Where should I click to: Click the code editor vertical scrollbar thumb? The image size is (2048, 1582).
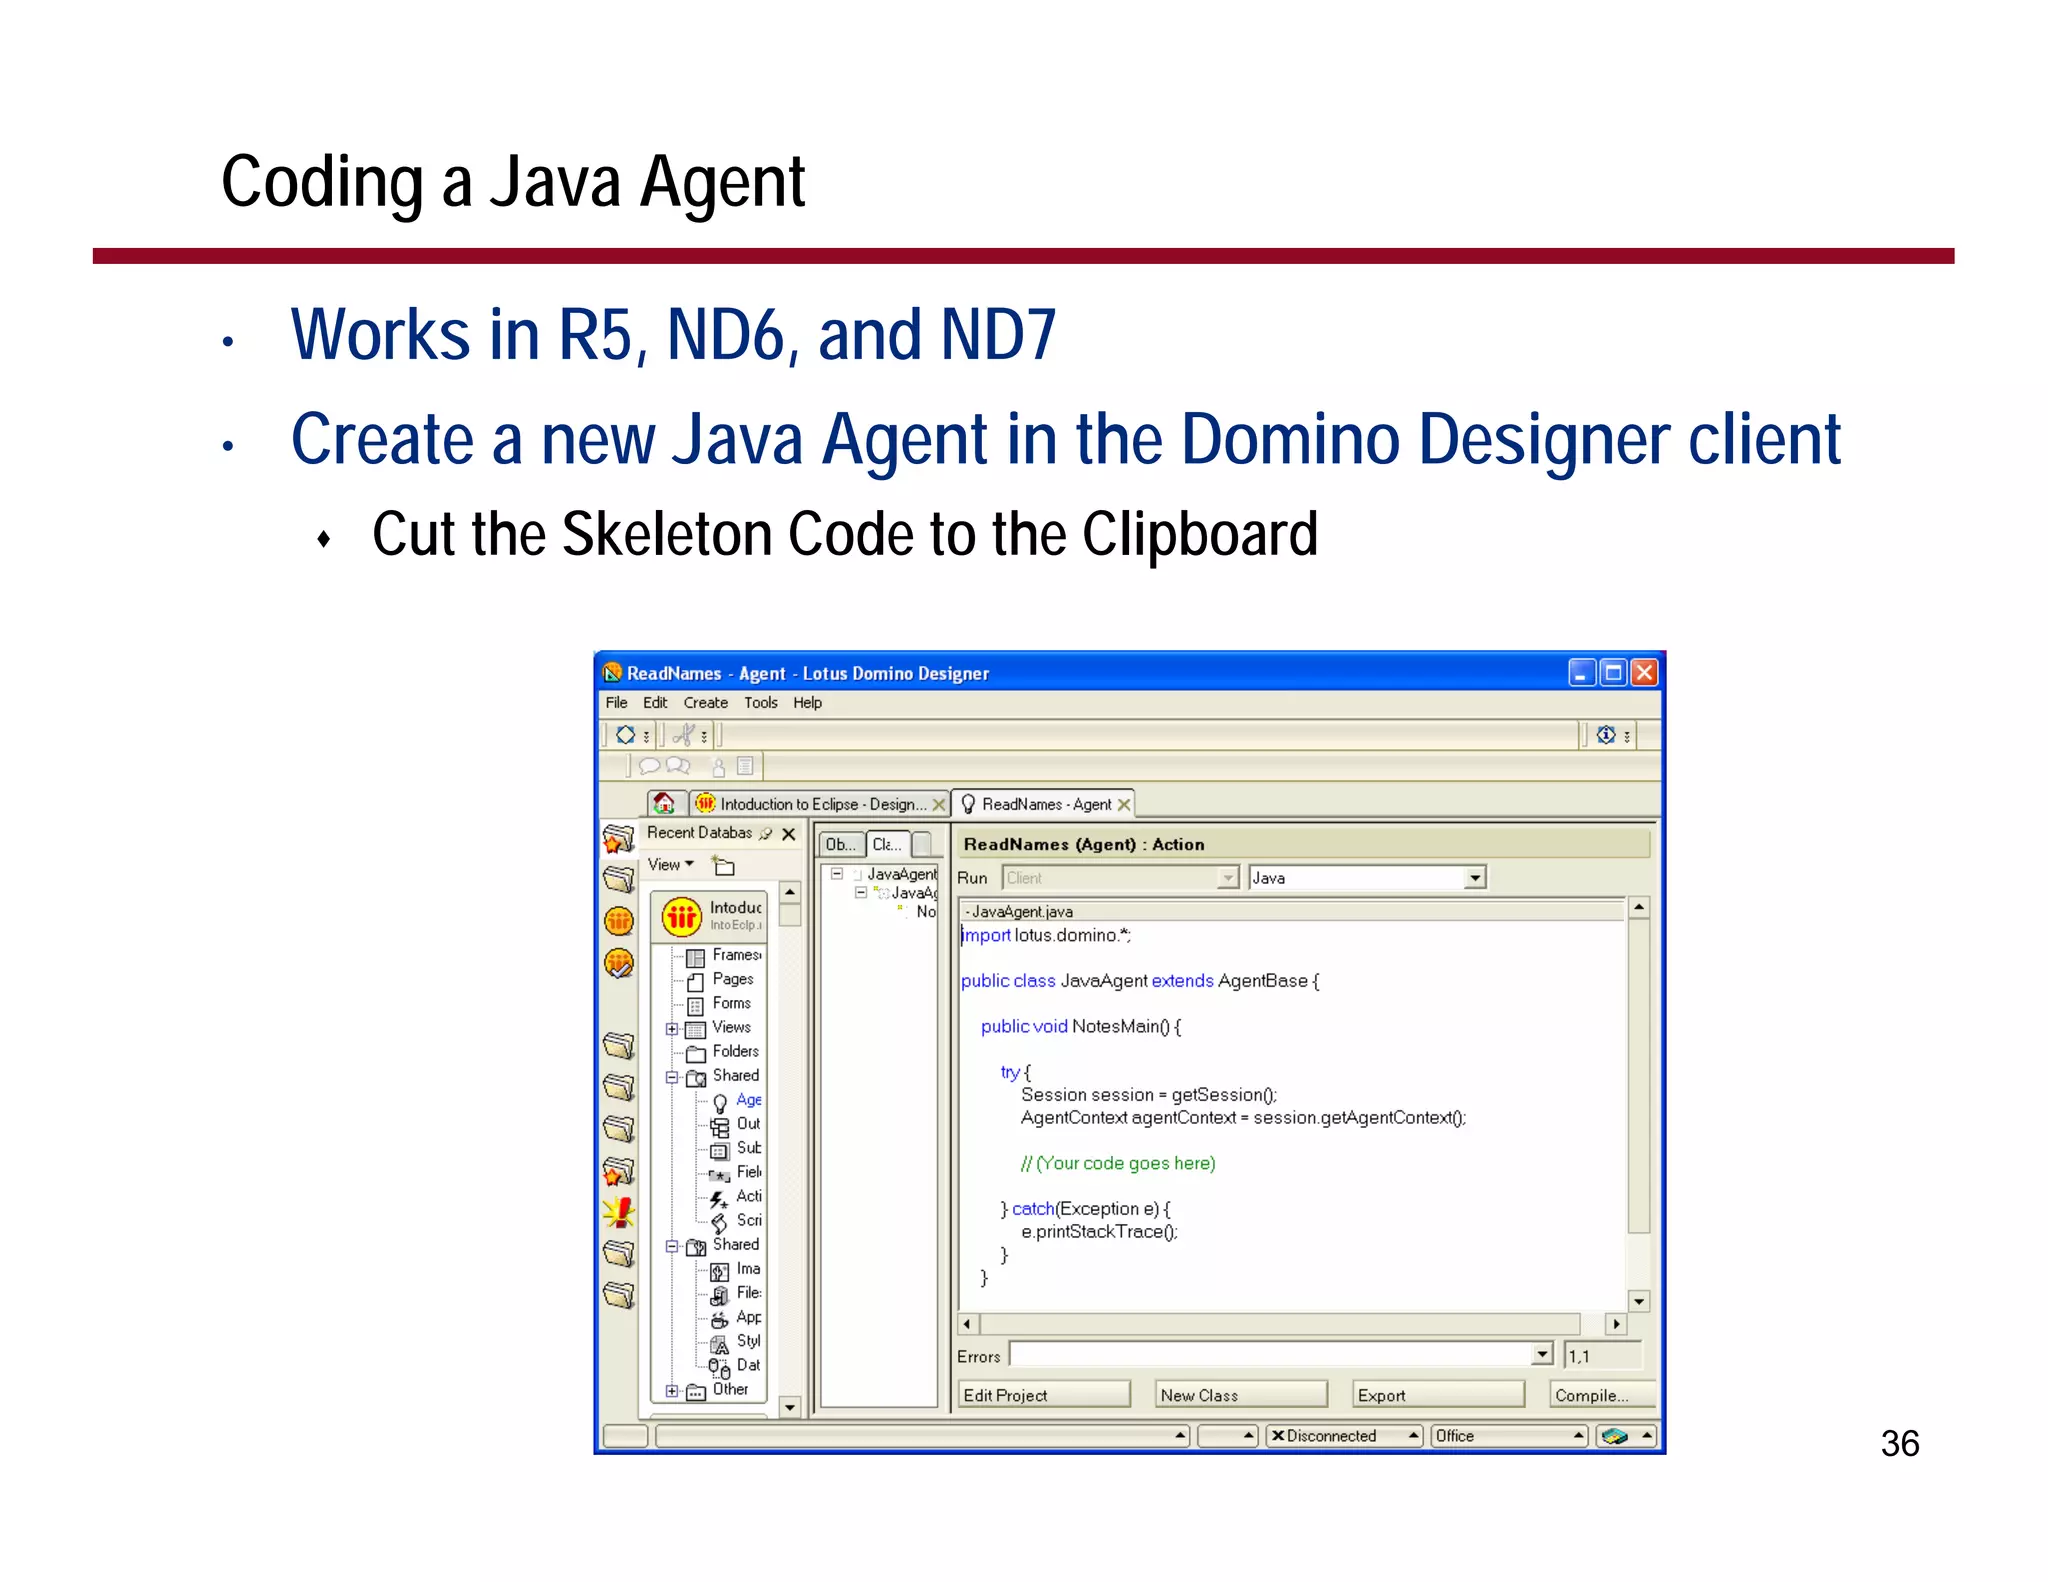[1638, 1076]
